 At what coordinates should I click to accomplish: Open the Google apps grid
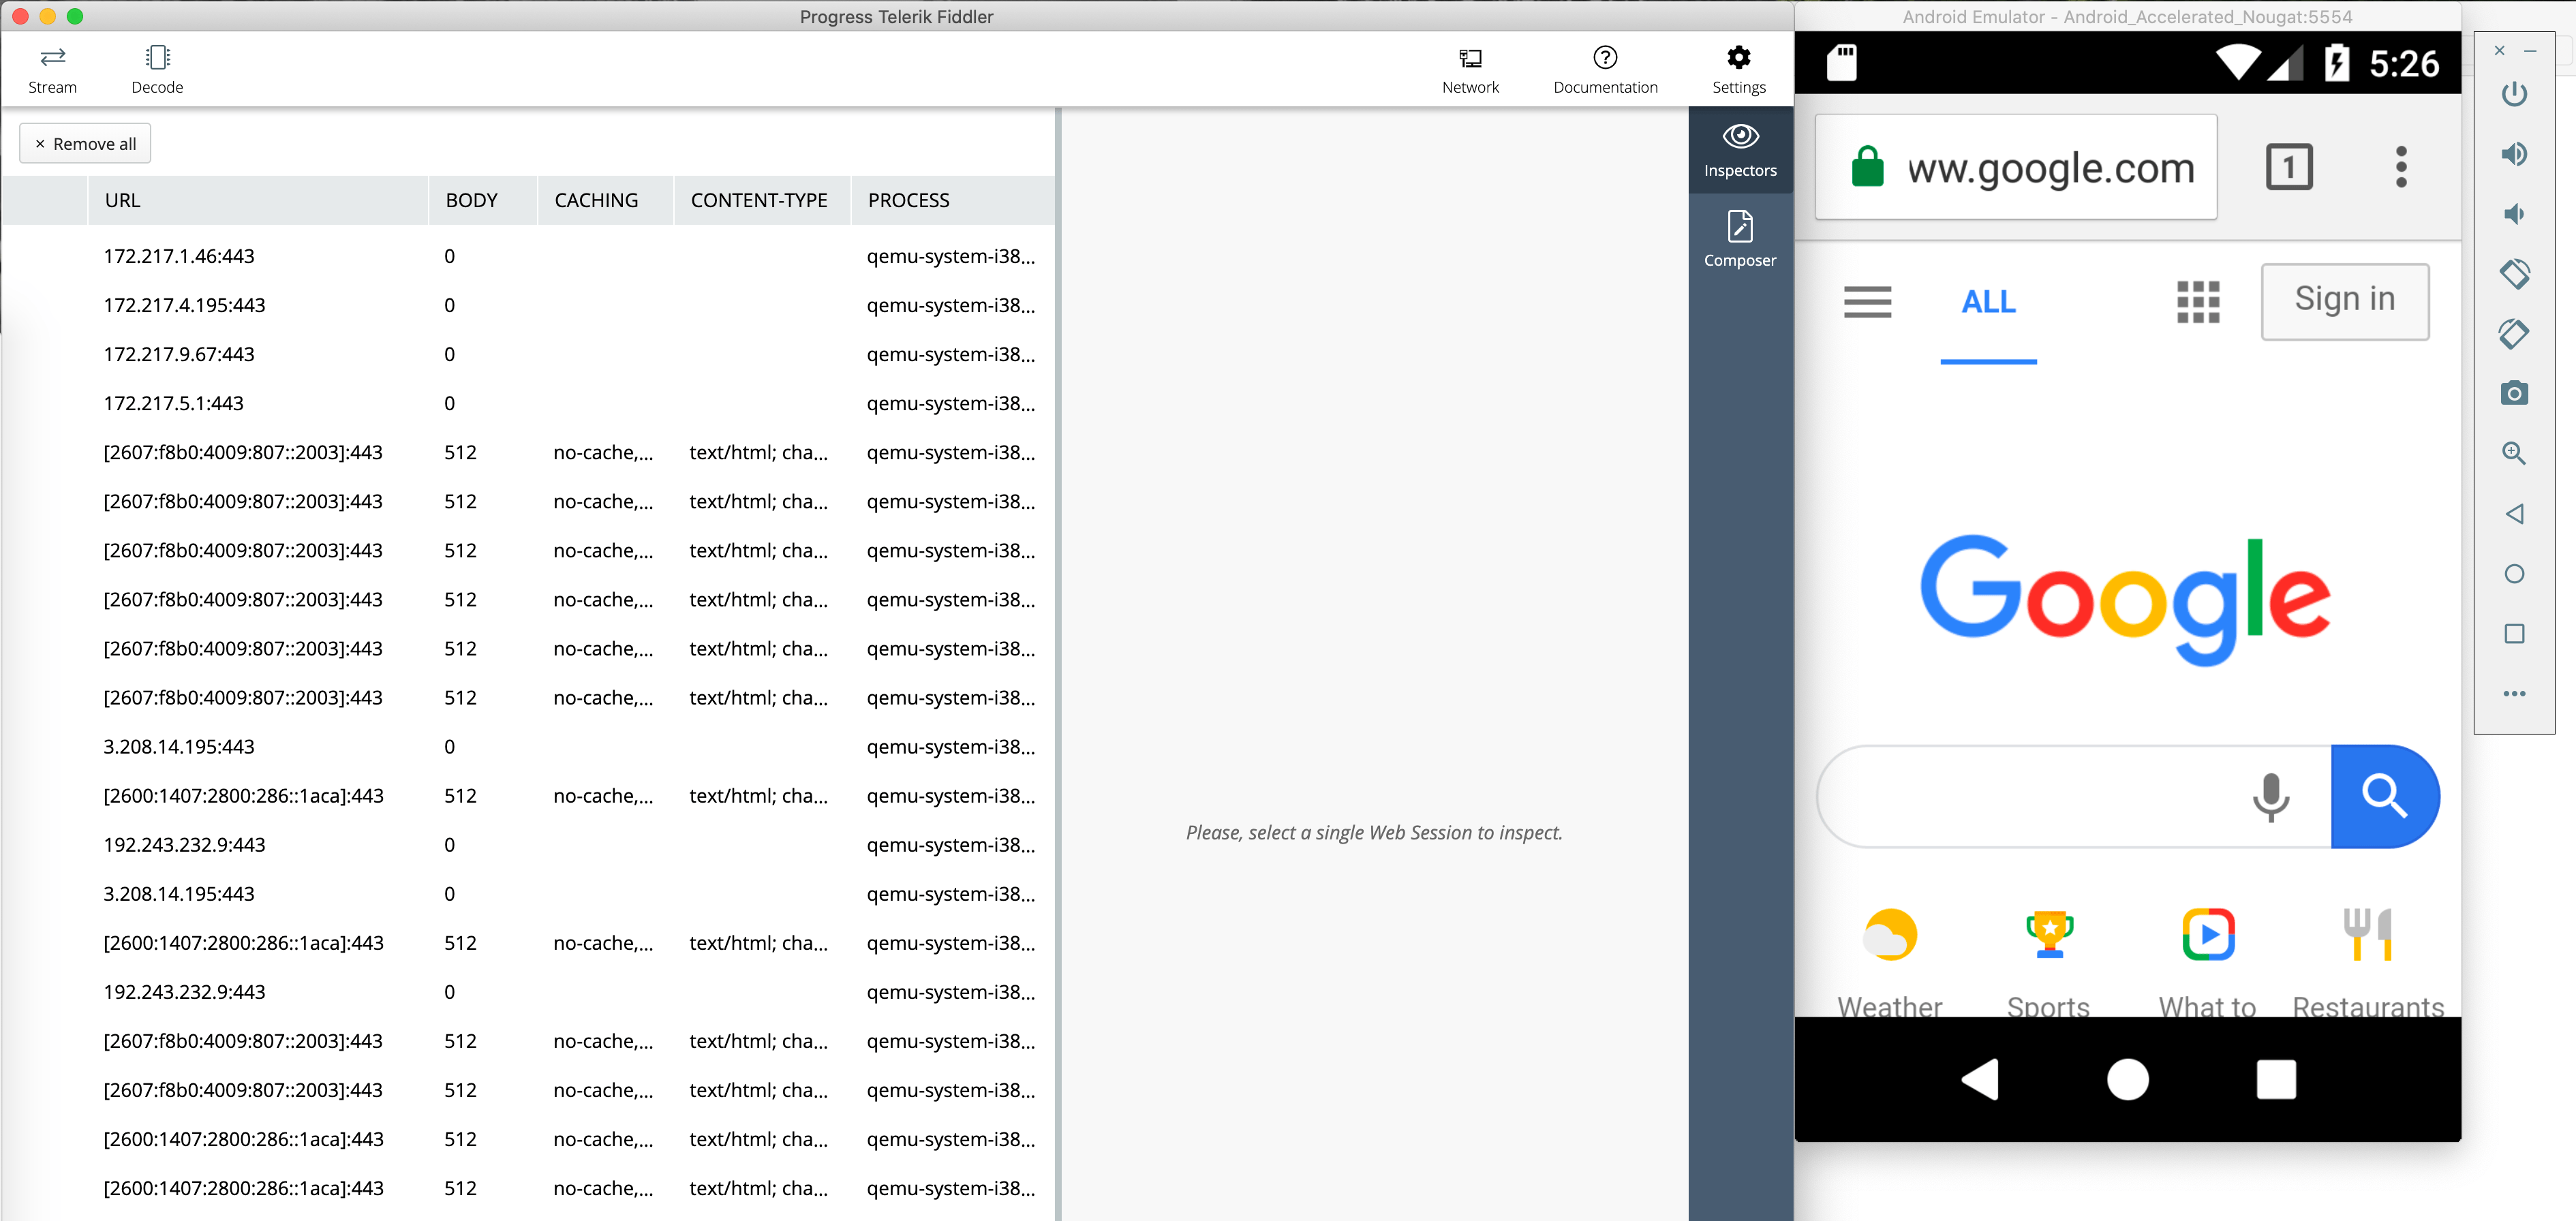tap(2197, 302)
